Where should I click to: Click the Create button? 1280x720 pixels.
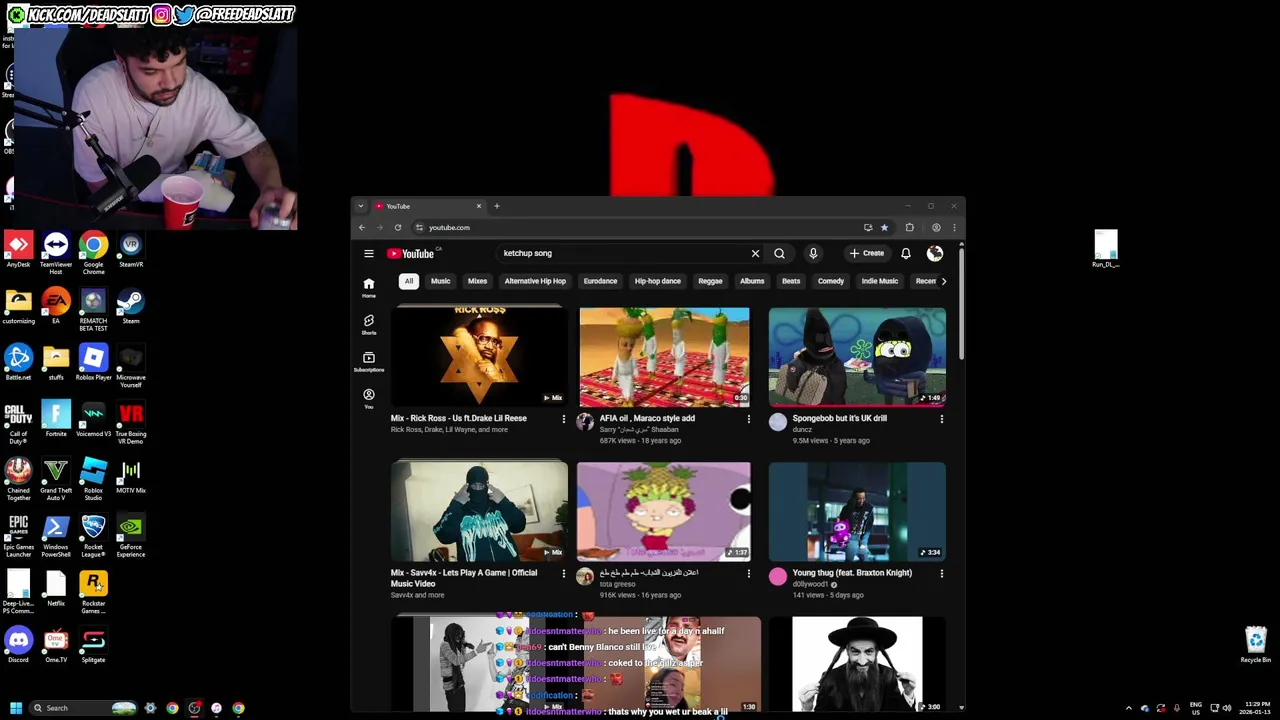867,254
